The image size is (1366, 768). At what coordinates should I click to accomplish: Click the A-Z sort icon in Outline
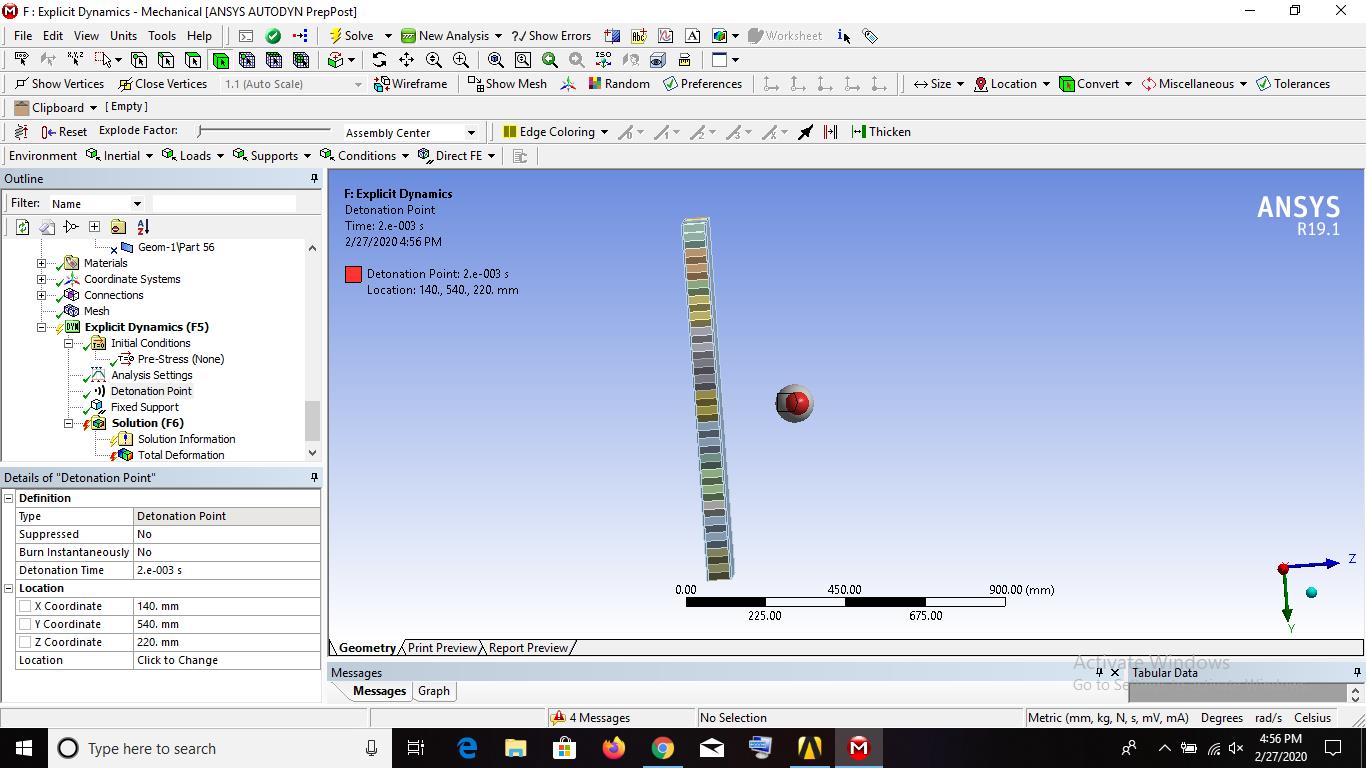[x=142, y=227]
